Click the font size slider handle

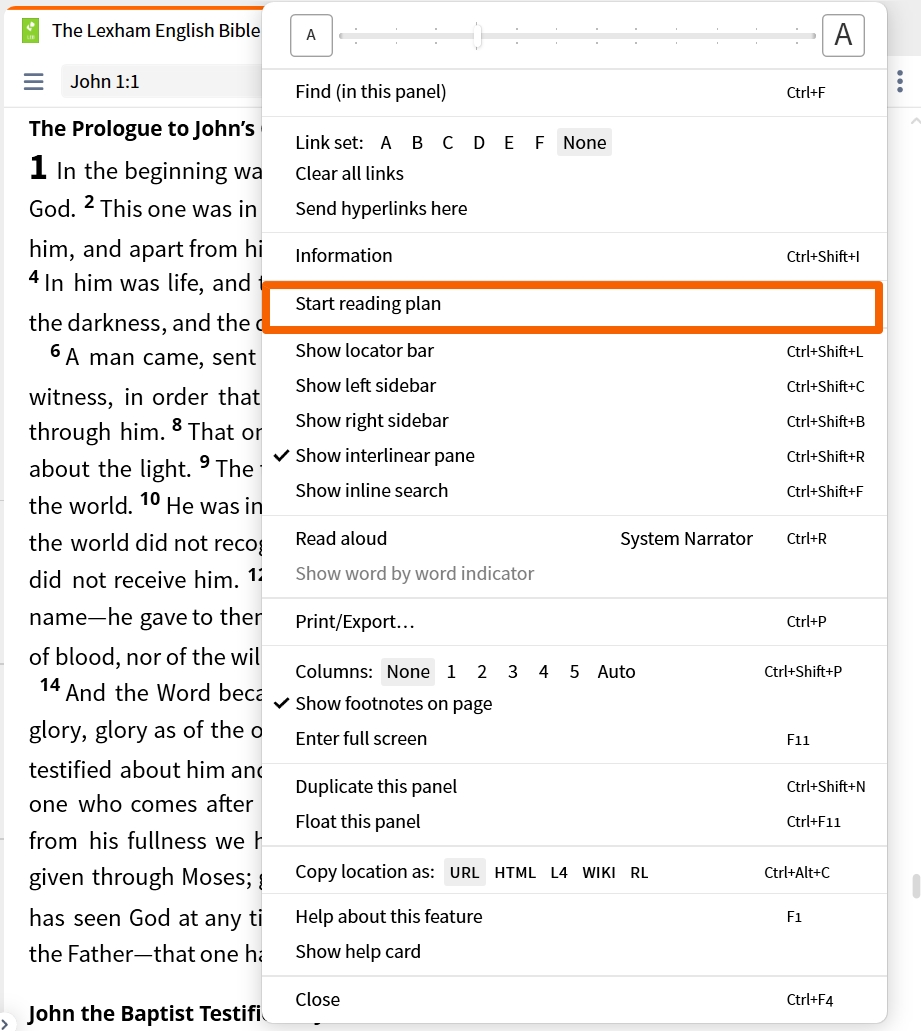coord(478,36)
